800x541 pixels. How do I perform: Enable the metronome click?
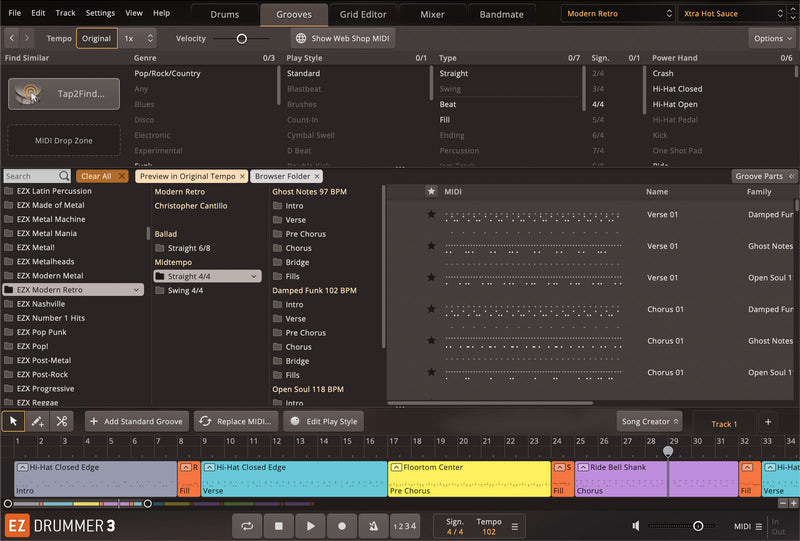pyautogui.click(x=373, y=525)
